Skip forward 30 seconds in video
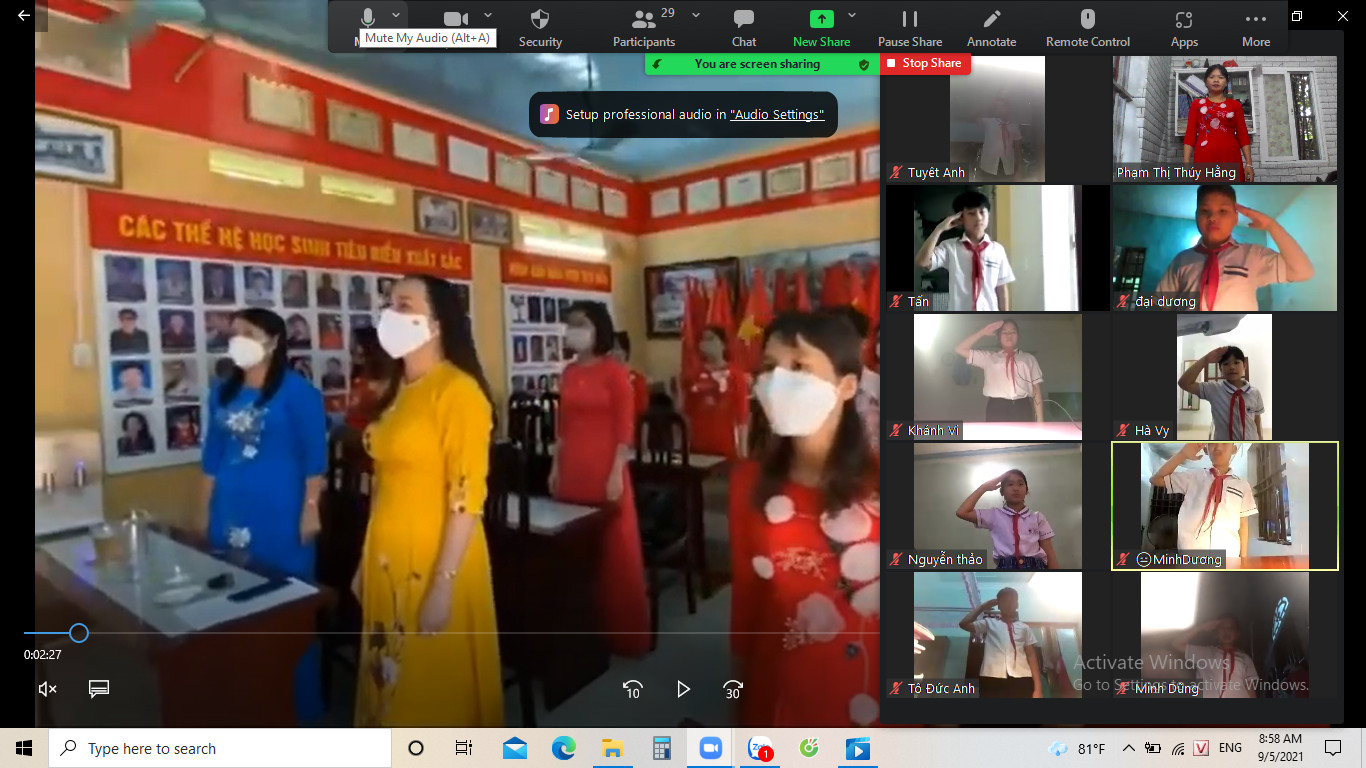The image size is (1366, 768). tap(733, 689)
